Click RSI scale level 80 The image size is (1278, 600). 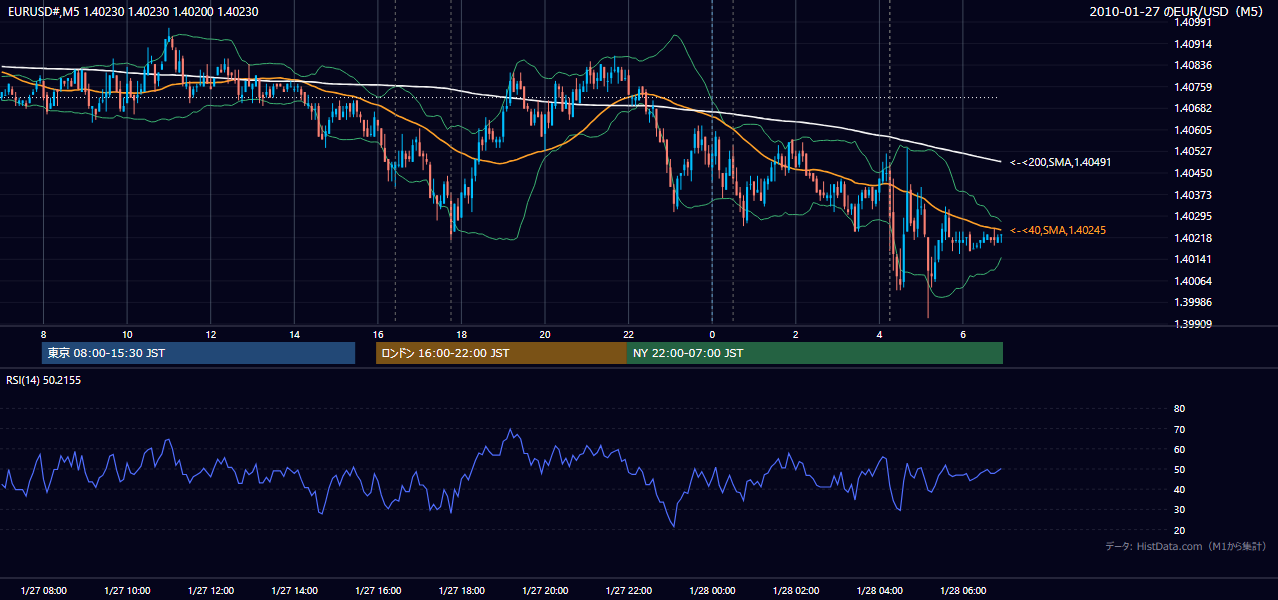1179,409
